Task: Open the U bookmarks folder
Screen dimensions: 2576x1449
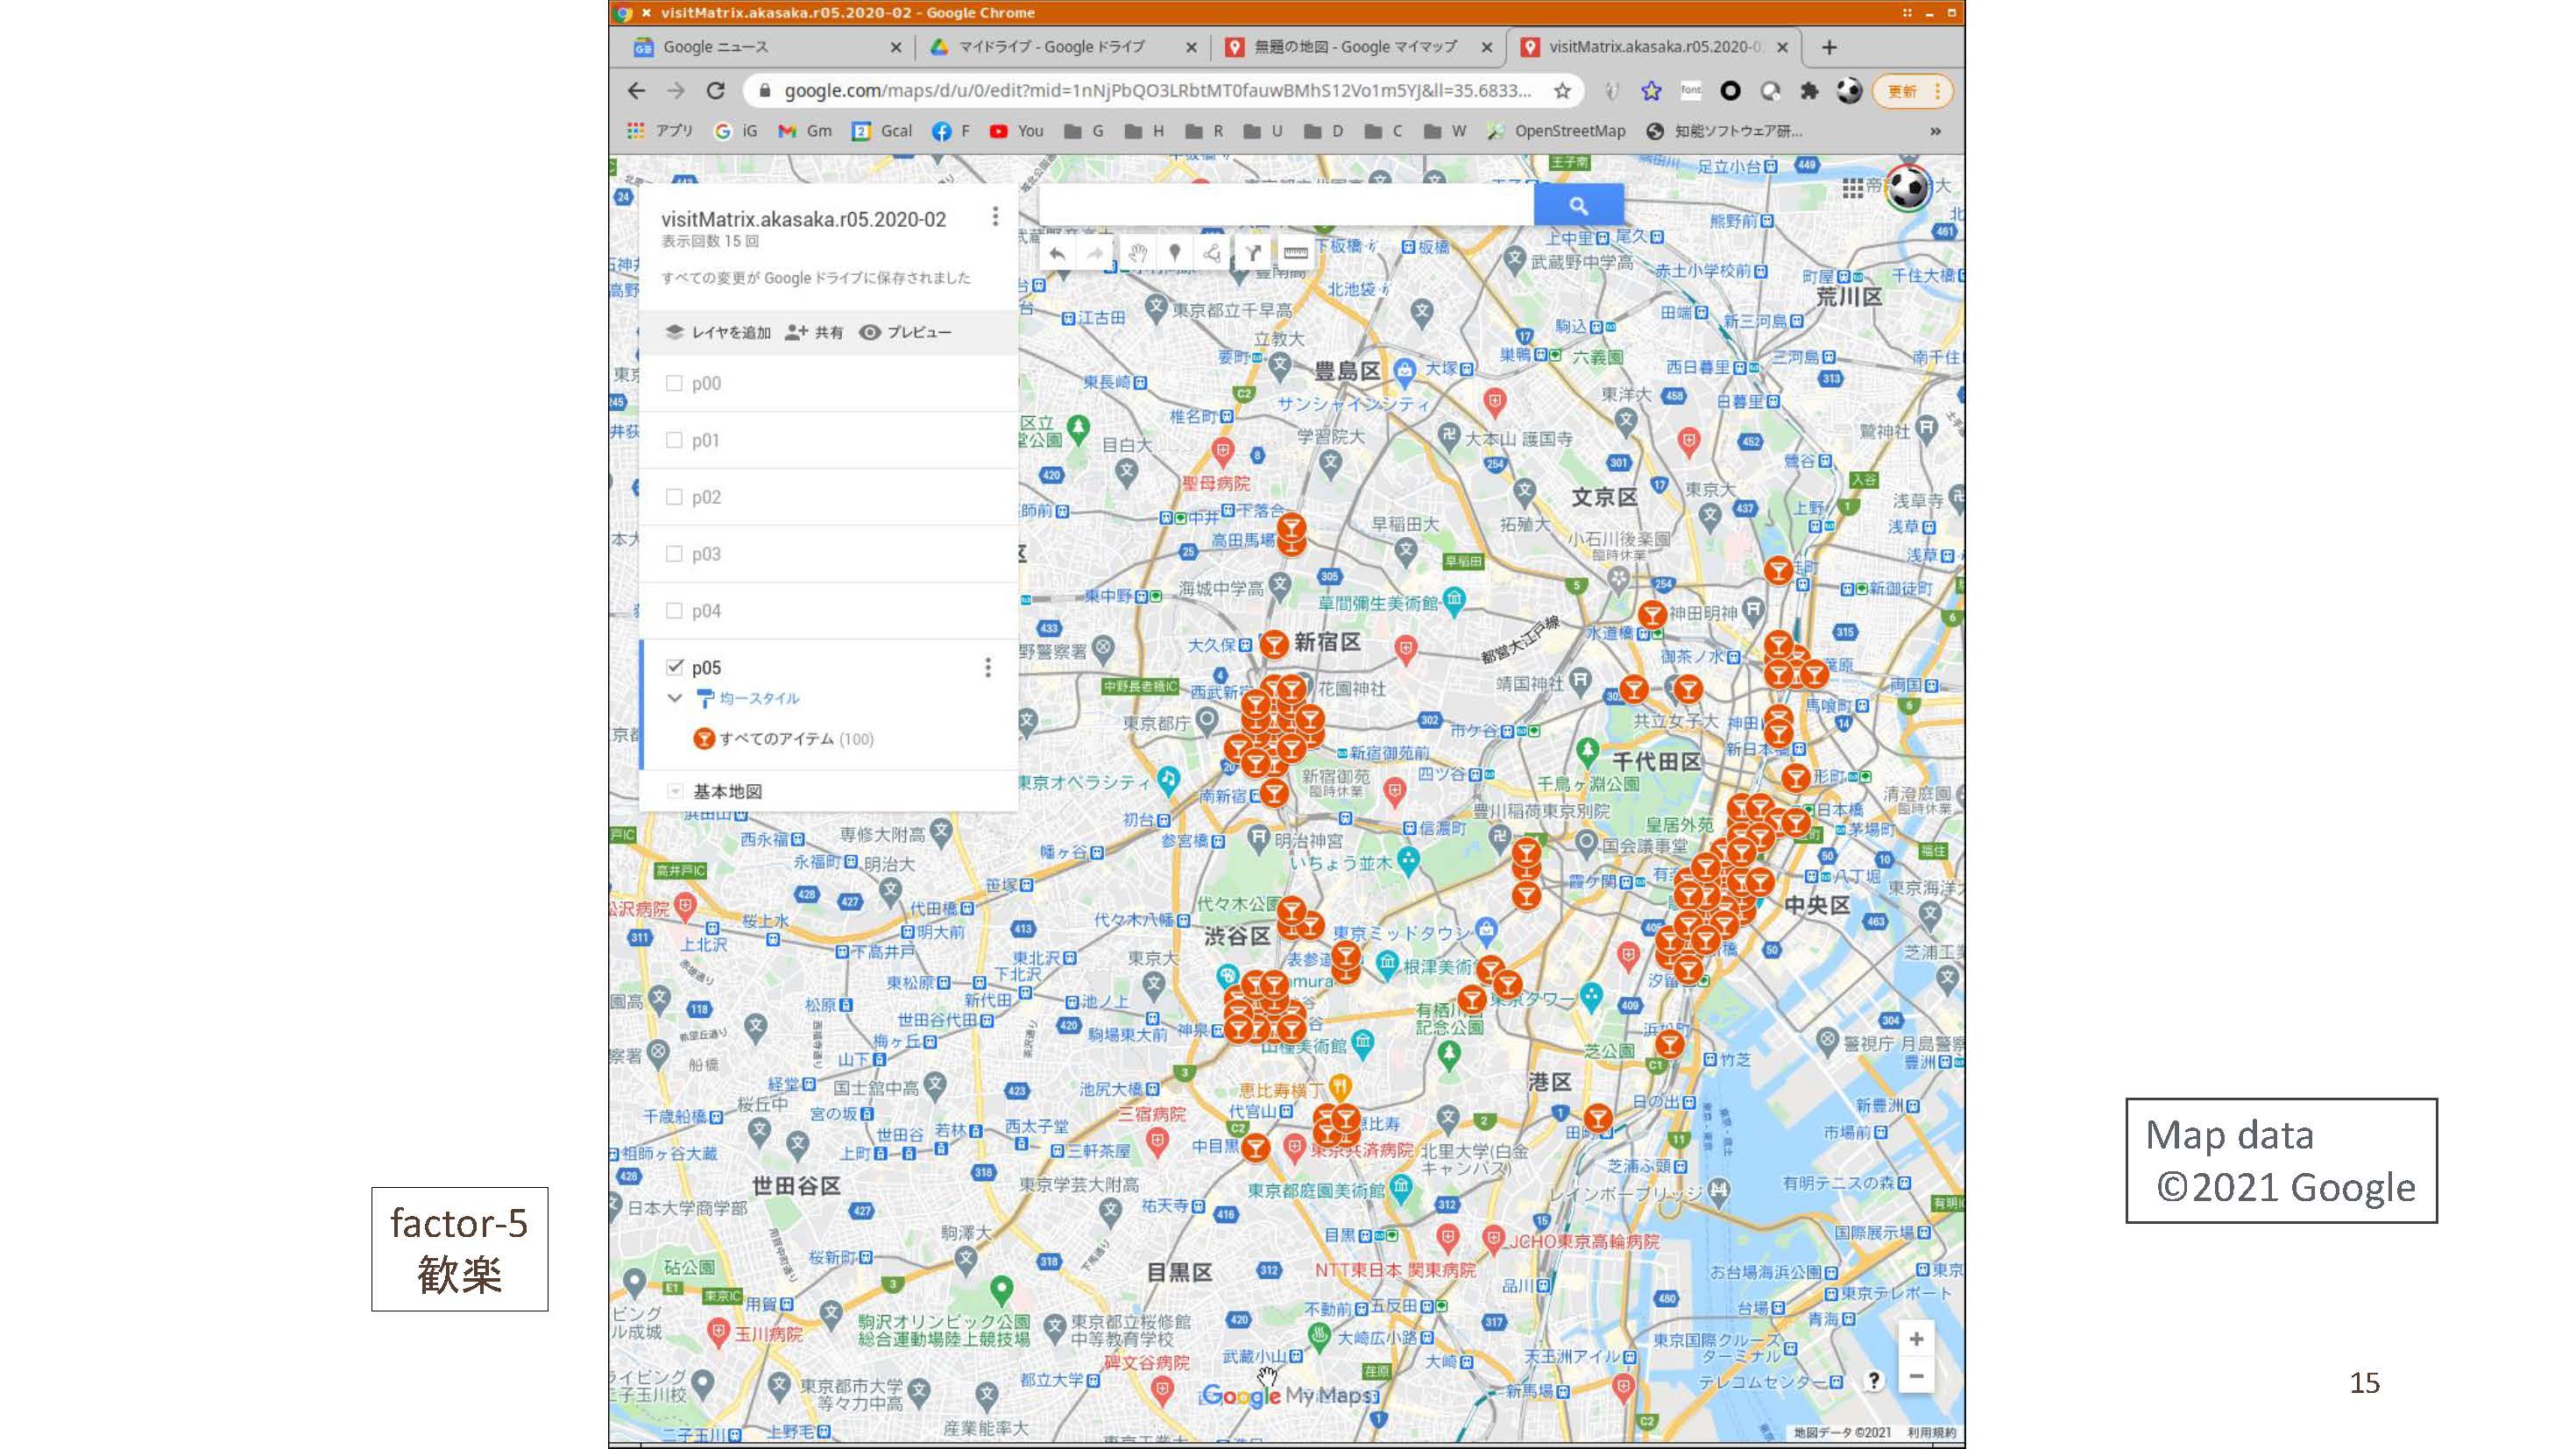Action: coord(1263,131)
